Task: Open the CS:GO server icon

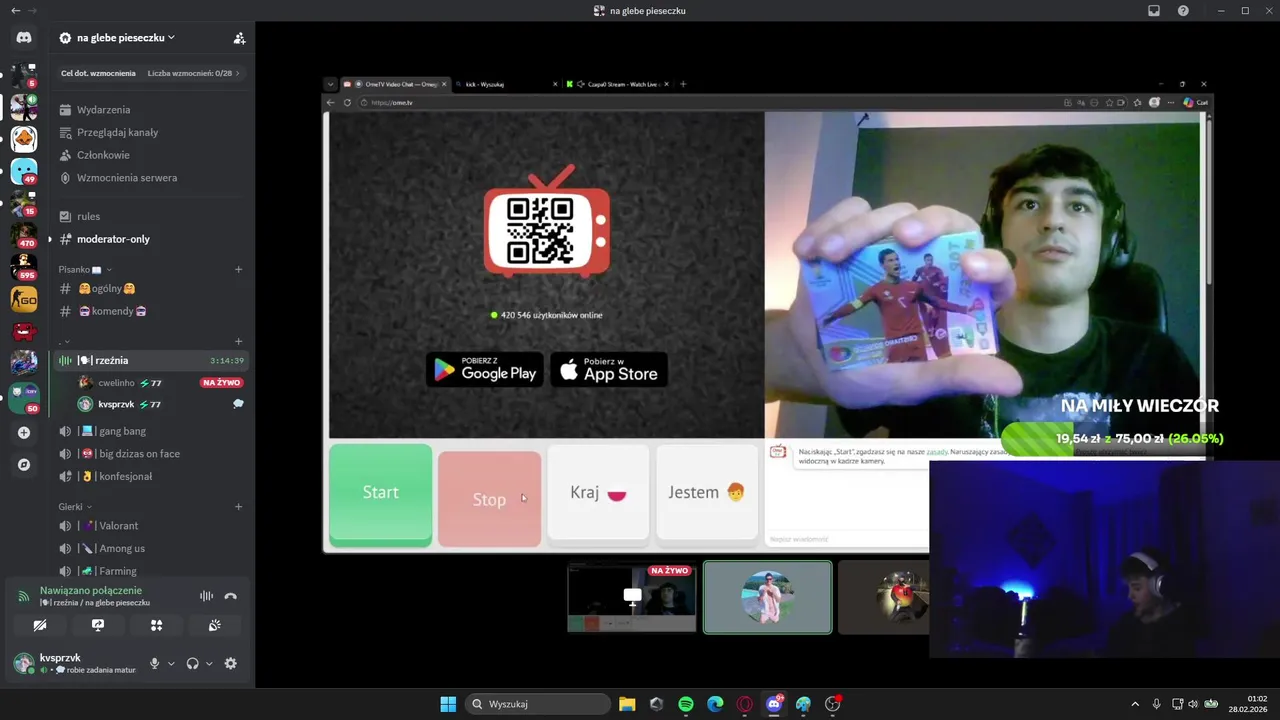Action: point(24,299)
